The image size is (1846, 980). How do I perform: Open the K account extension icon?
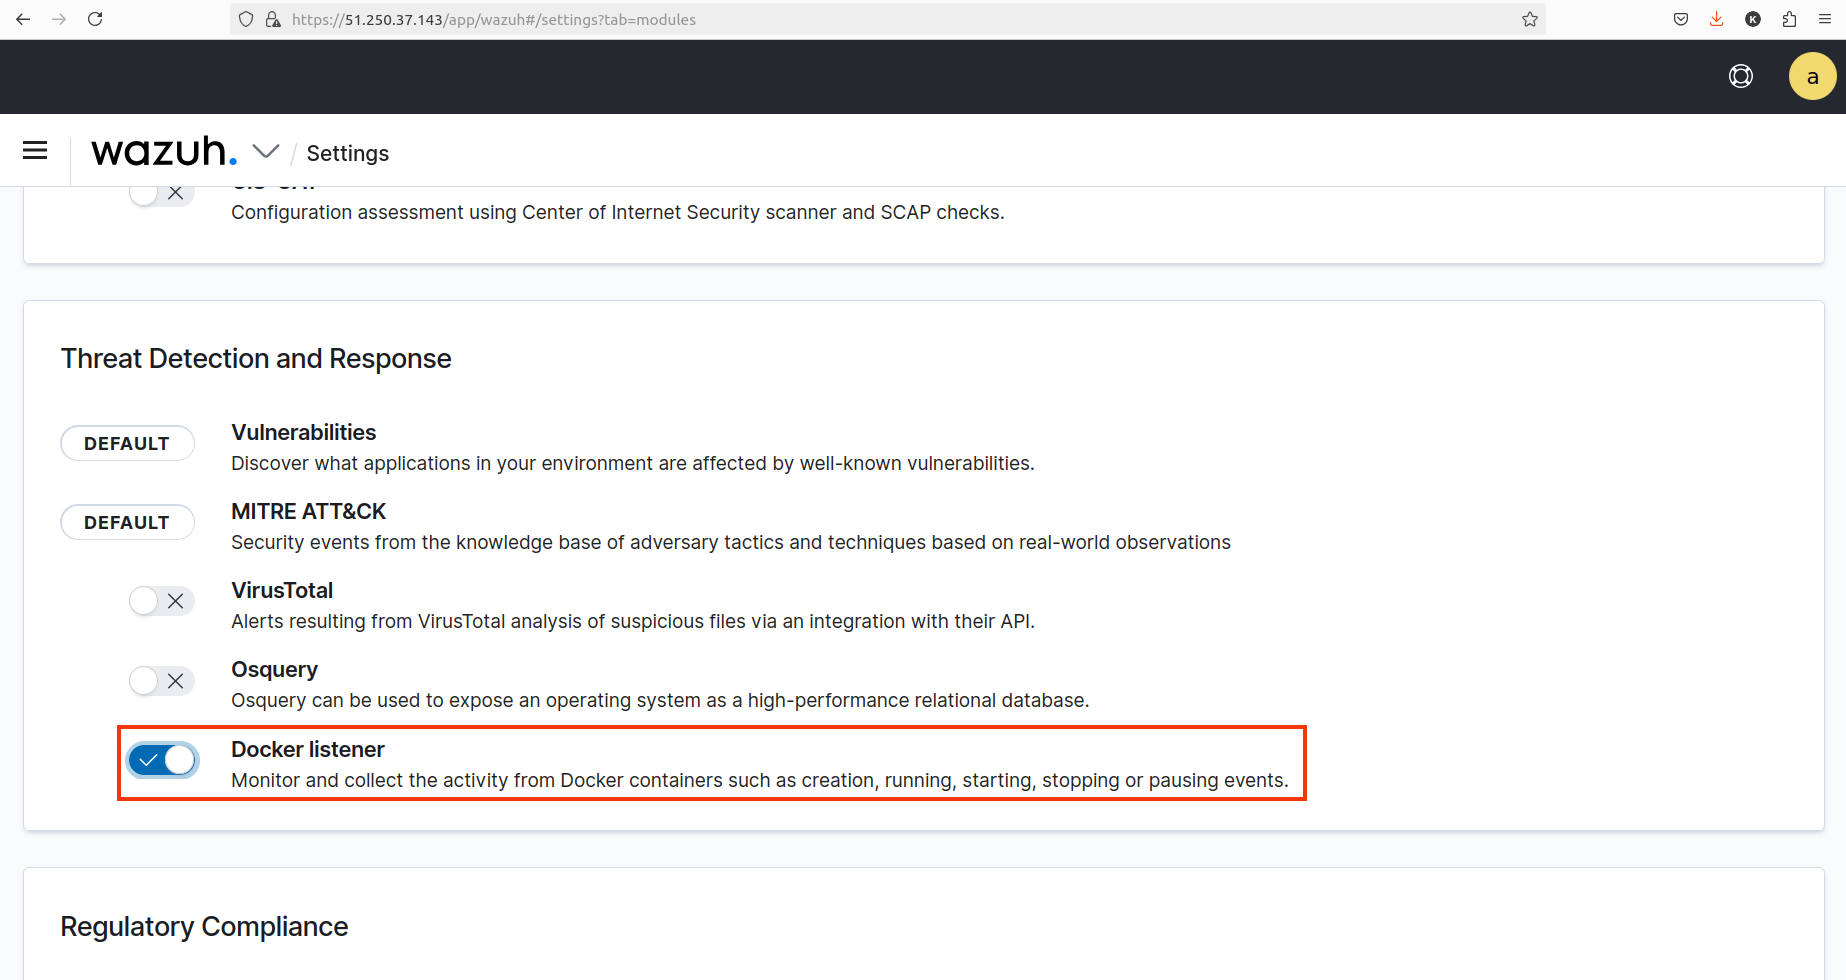click(1753, 19)
